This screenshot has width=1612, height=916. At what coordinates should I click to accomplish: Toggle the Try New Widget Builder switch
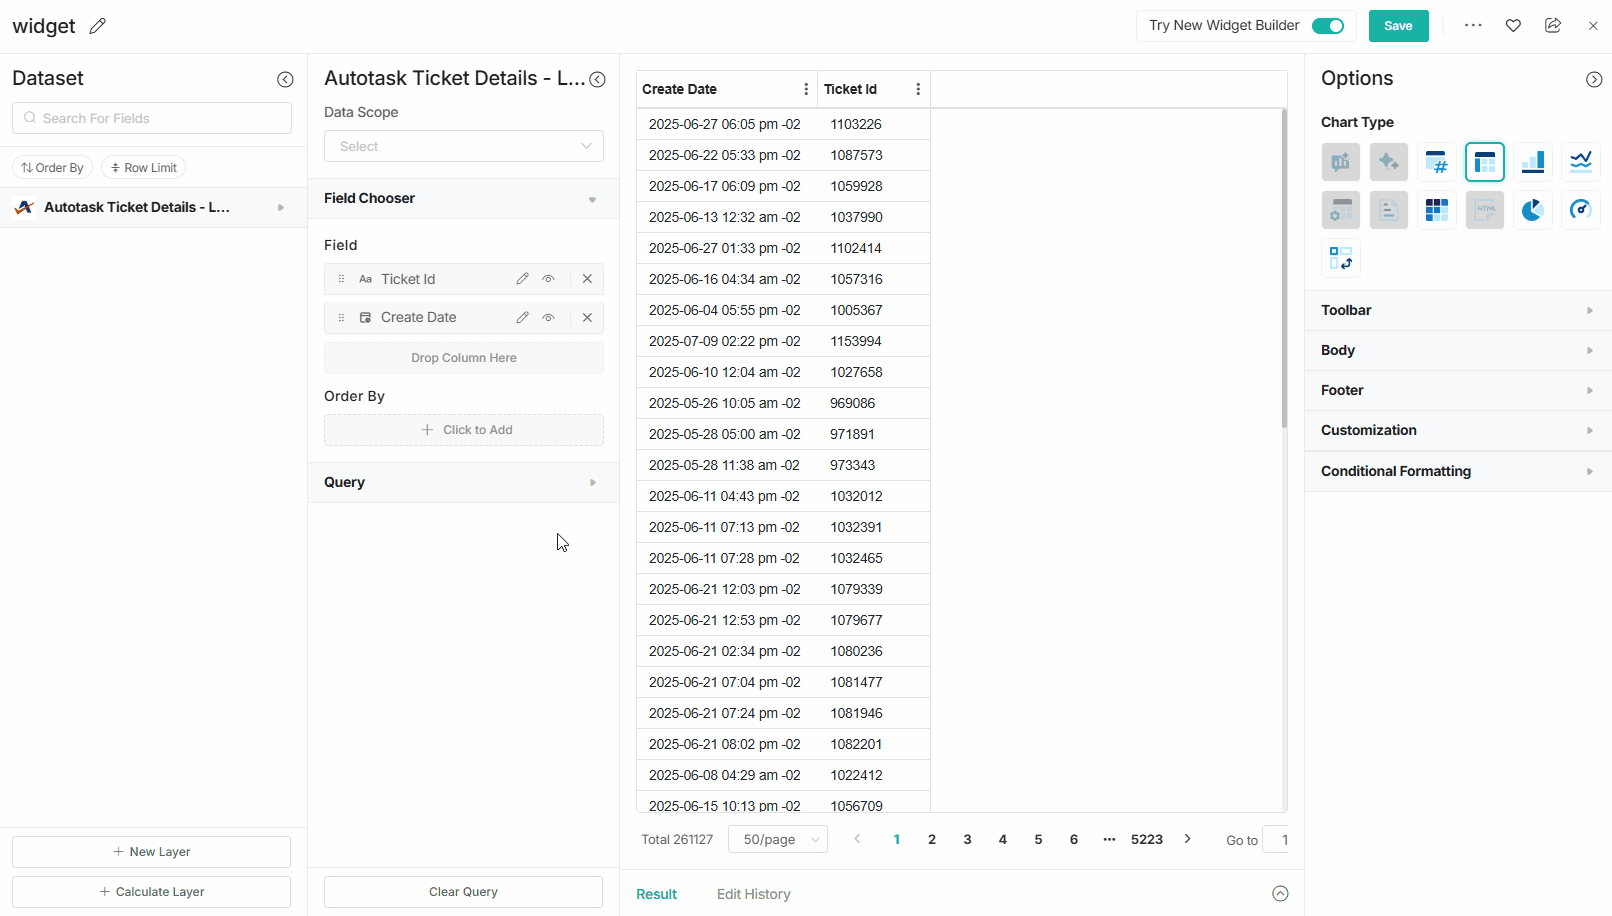(x=1327, y=26)
